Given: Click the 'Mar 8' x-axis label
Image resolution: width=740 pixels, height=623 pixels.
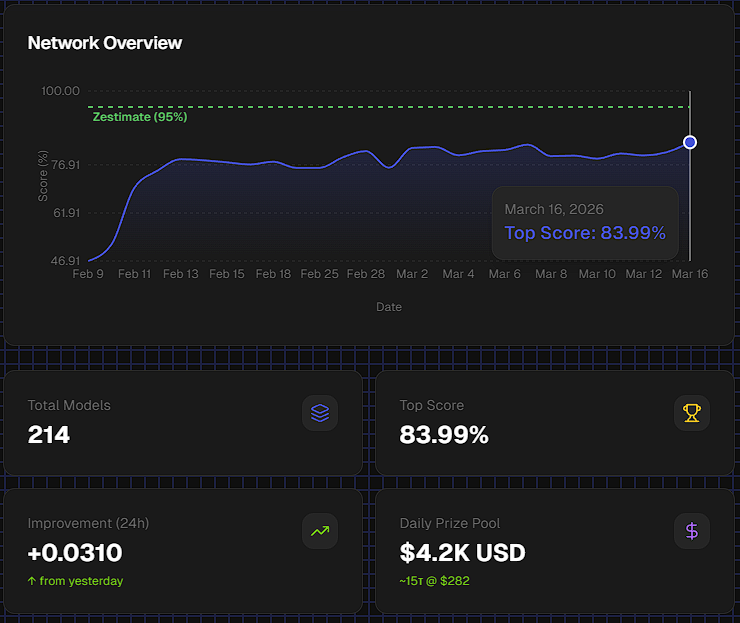Looking at the screenshot, I should click(551, 274).
